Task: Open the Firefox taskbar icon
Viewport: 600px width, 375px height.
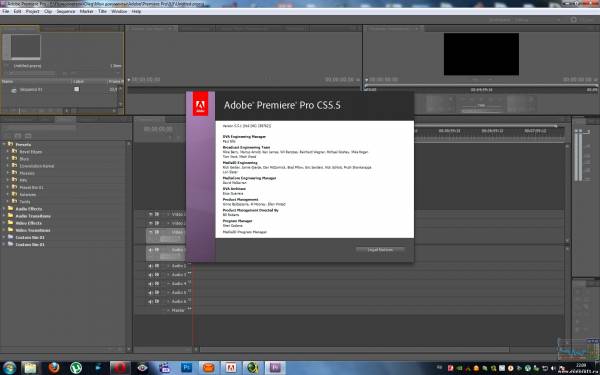Action: click(x=54, y=368)
